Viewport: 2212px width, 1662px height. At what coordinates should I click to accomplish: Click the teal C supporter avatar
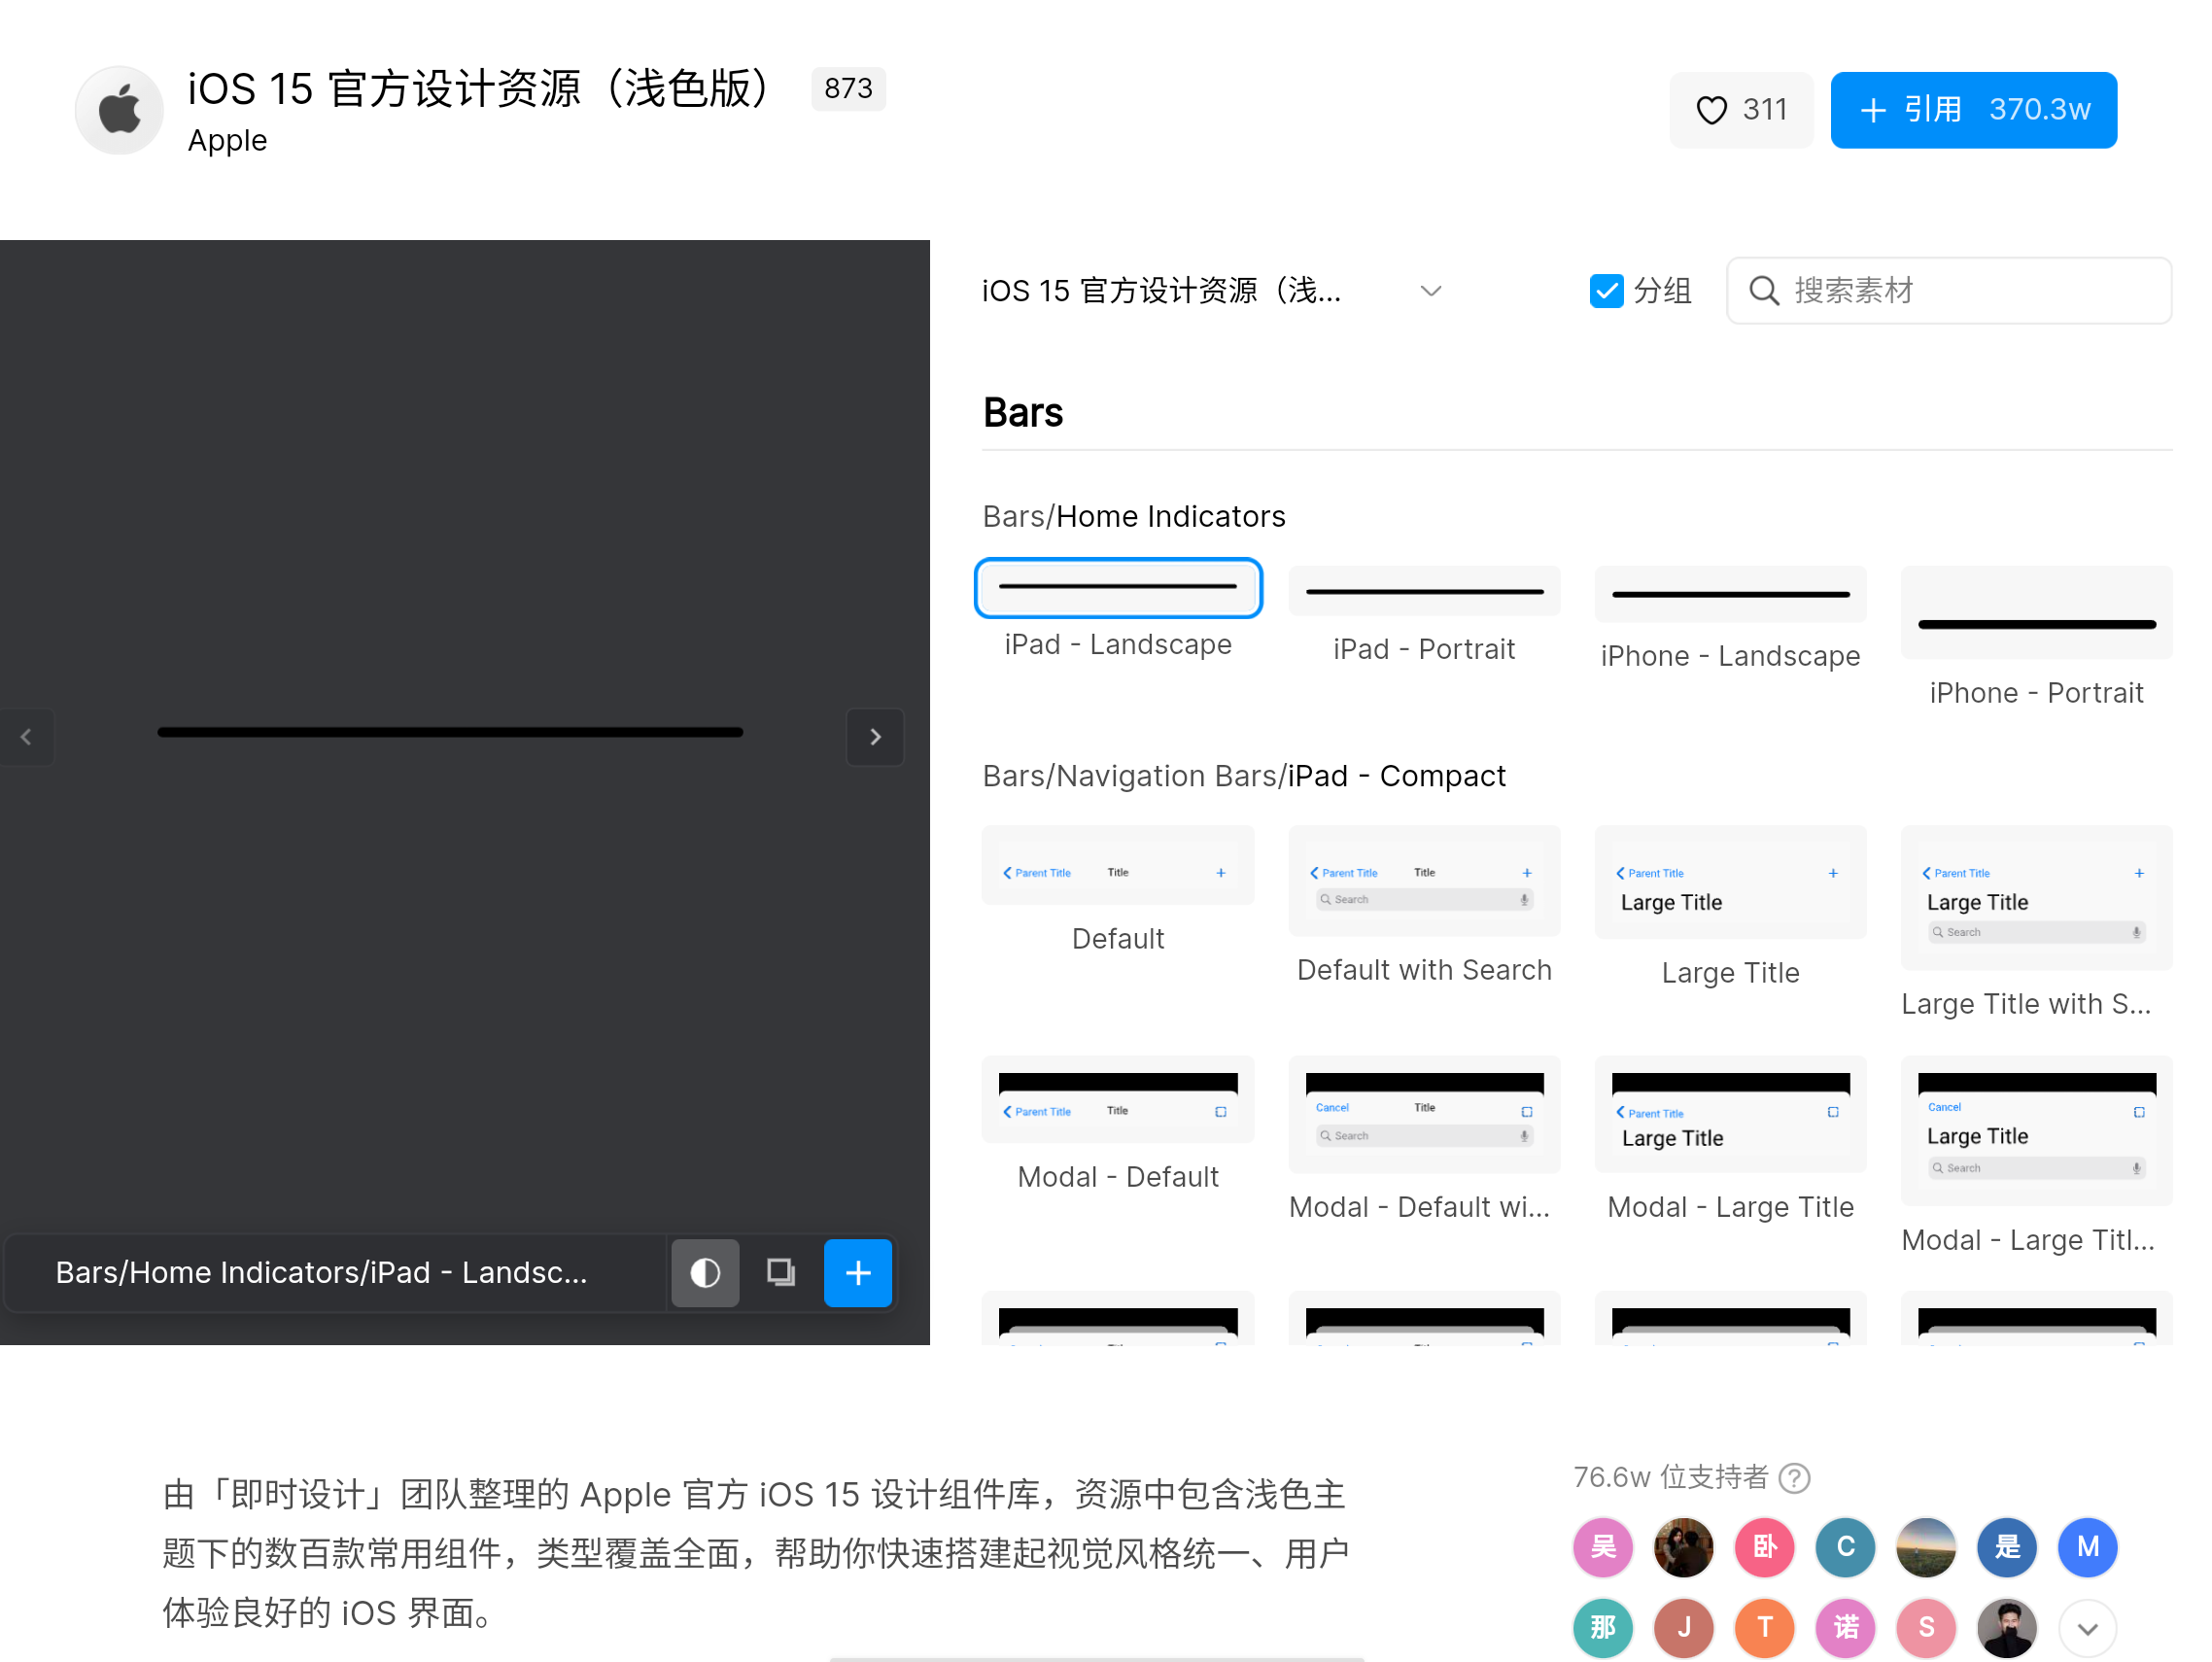(x=1846, y=1547)
